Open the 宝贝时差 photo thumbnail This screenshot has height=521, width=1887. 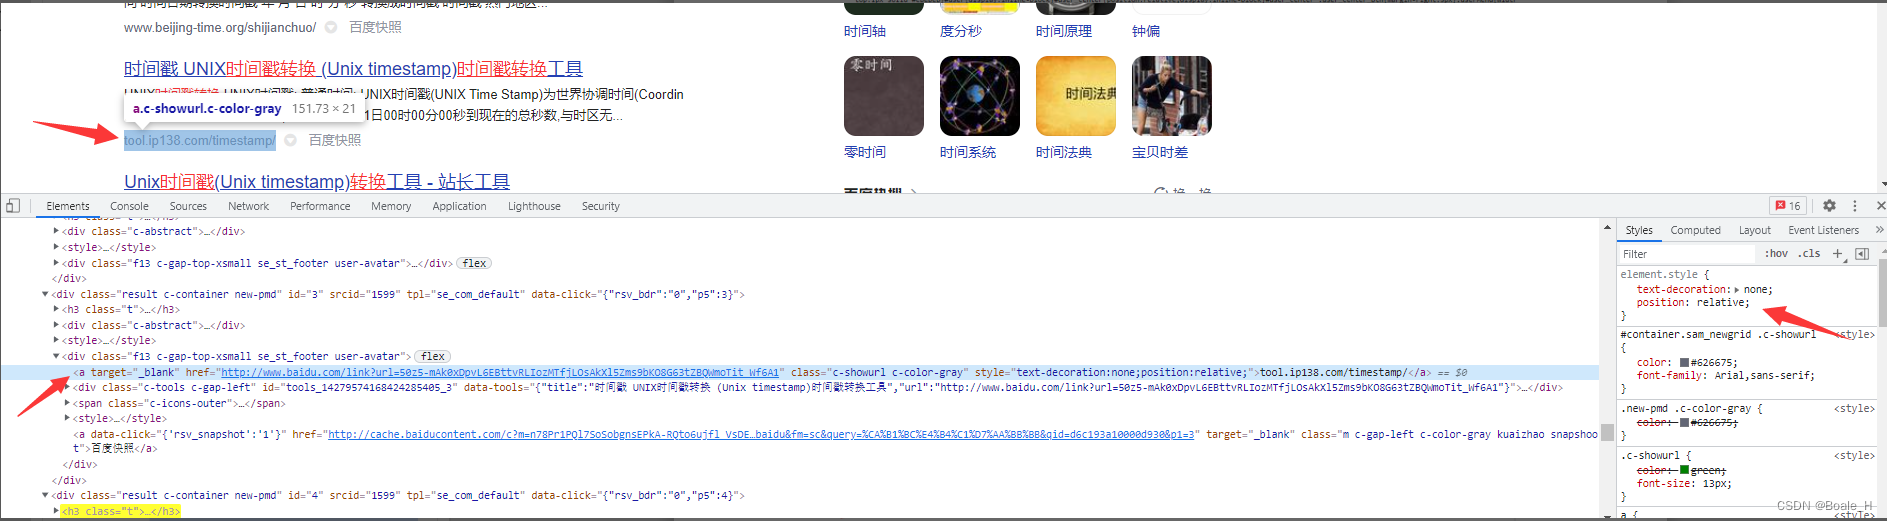1172,96
